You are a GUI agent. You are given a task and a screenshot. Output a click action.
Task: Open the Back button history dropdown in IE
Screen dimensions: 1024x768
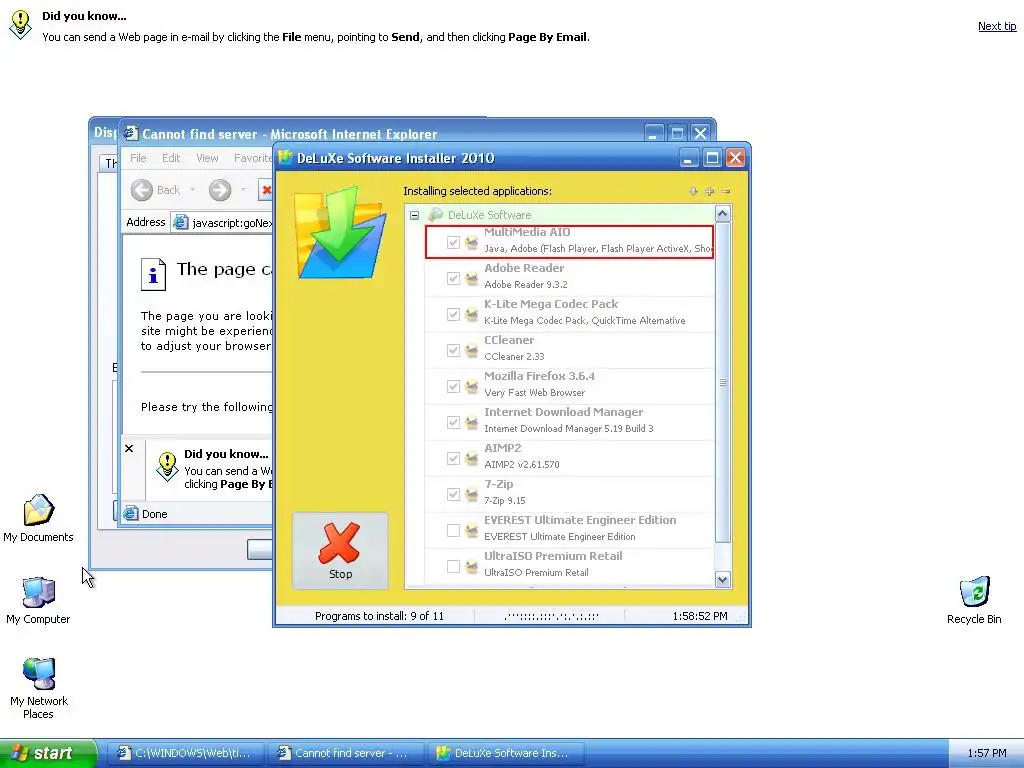(x=193, y=190)
